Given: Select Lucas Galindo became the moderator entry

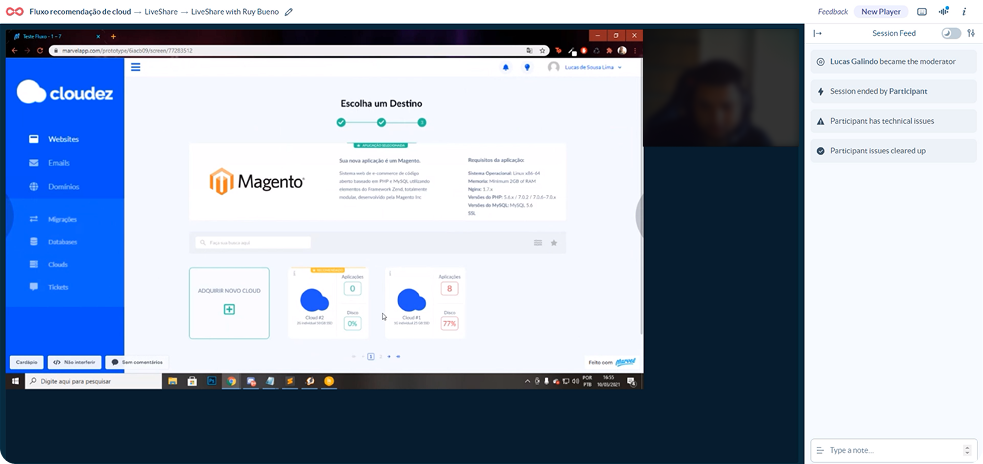Looking at the screenshot, I should pos(893,61).
